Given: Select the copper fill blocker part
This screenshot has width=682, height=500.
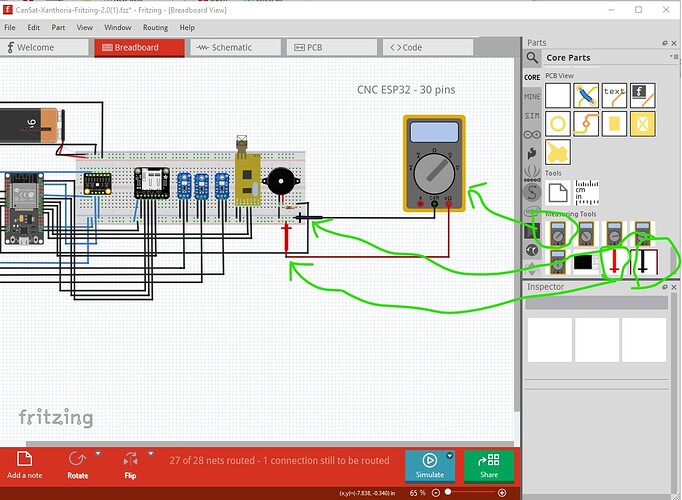Looking at the screenshot, I should [642, 124].
